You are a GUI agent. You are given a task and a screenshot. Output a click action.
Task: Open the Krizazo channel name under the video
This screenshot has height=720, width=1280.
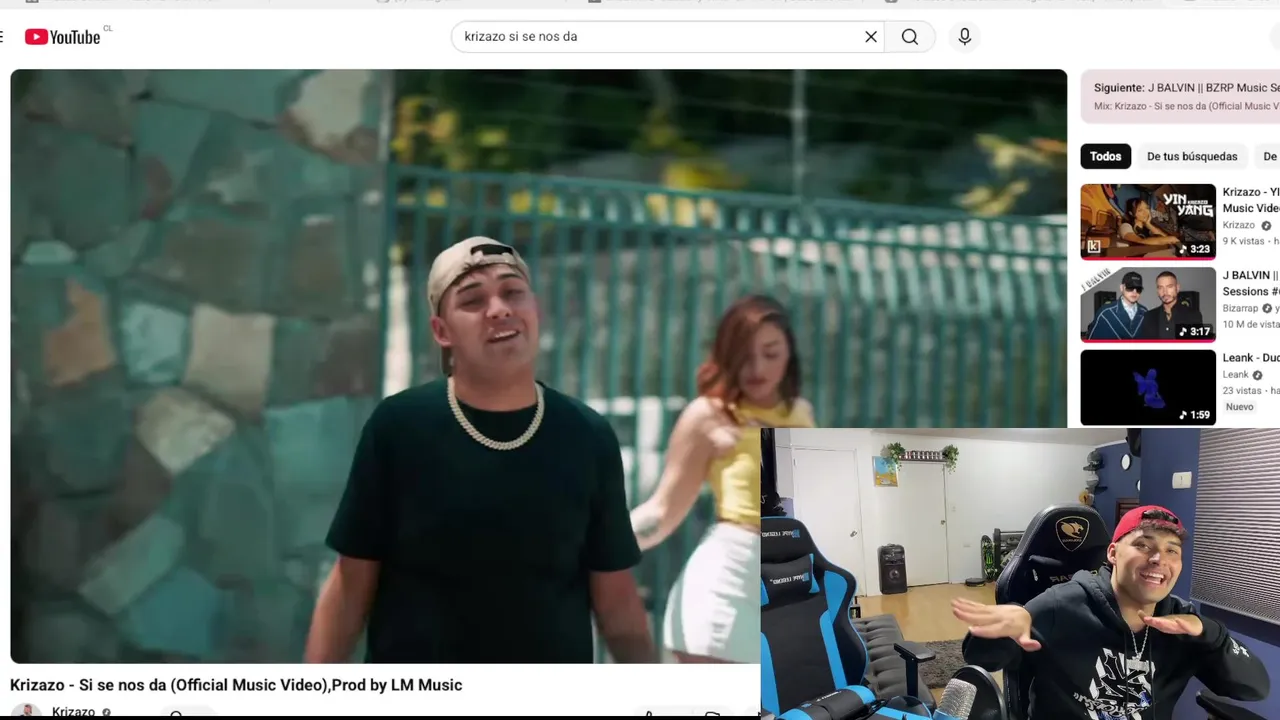[73, 712]
